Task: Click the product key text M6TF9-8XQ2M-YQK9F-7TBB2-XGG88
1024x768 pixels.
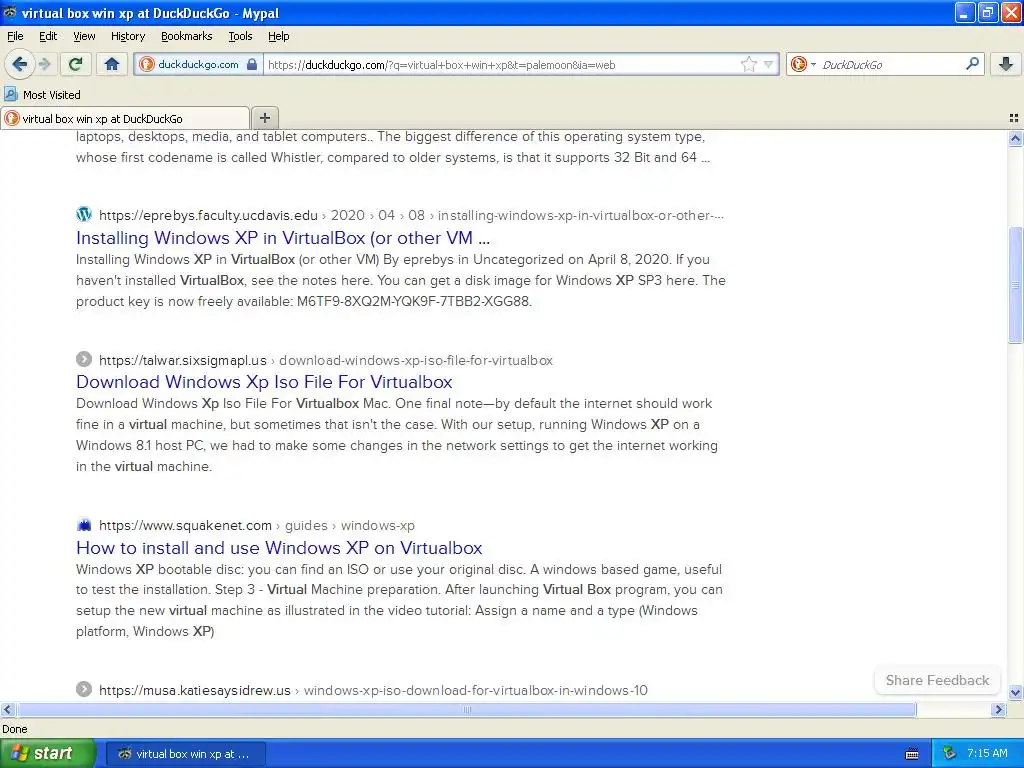Action: (413, 302)
